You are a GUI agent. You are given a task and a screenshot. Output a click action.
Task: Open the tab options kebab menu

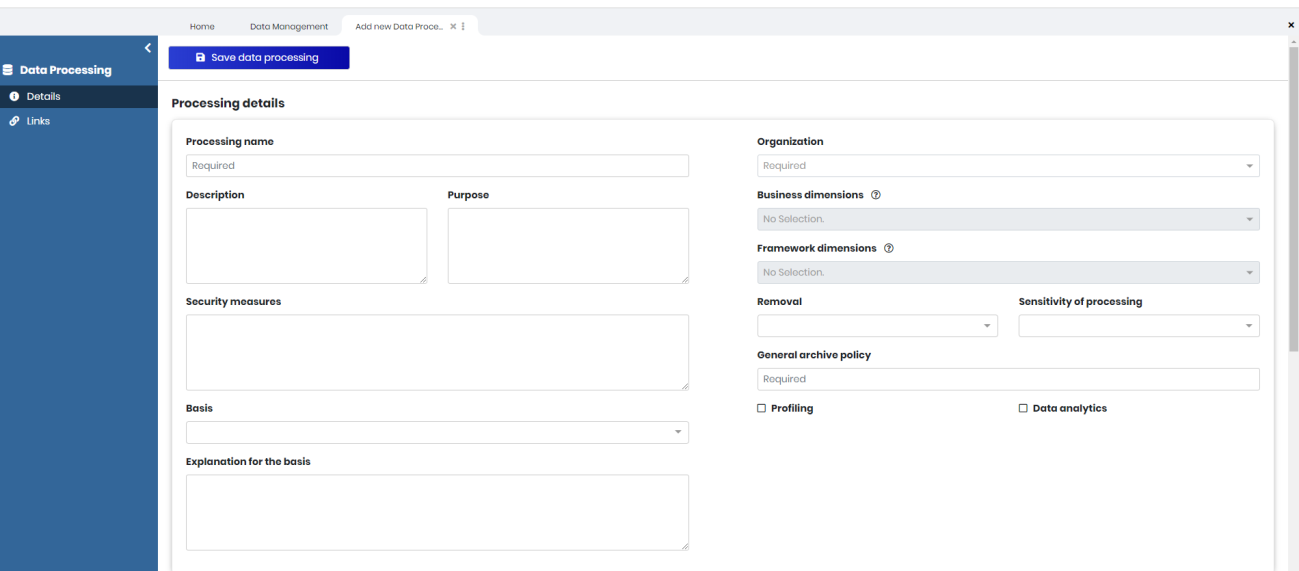click(x=463, y=27)
